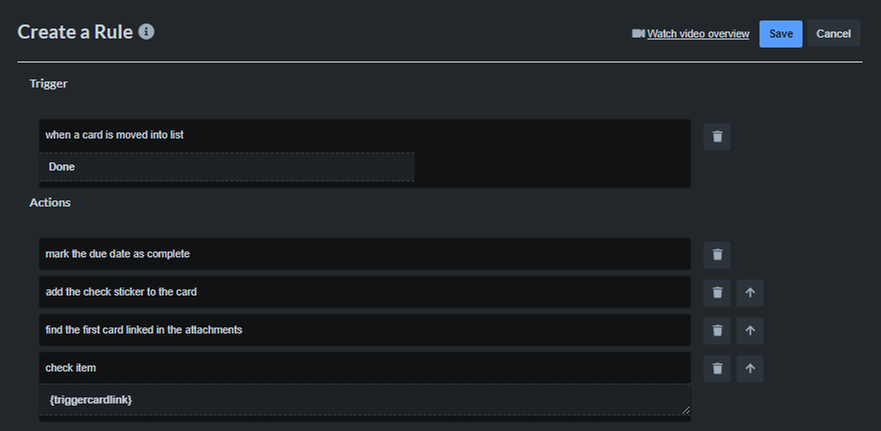Delete the find first linked card action
The image size is (881, 431).
717,330
